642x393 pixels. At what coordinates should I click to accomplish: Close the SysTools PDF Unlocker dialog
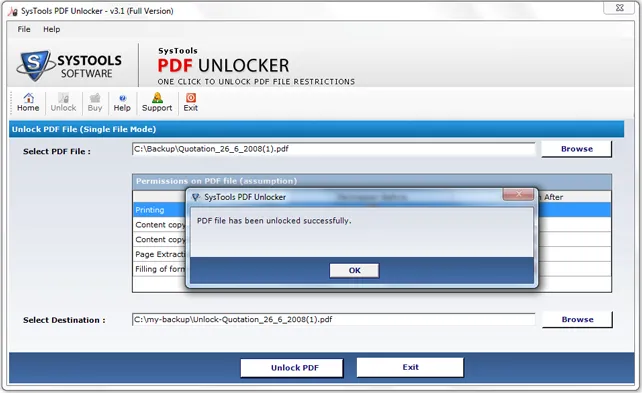[x=518, y=194]
